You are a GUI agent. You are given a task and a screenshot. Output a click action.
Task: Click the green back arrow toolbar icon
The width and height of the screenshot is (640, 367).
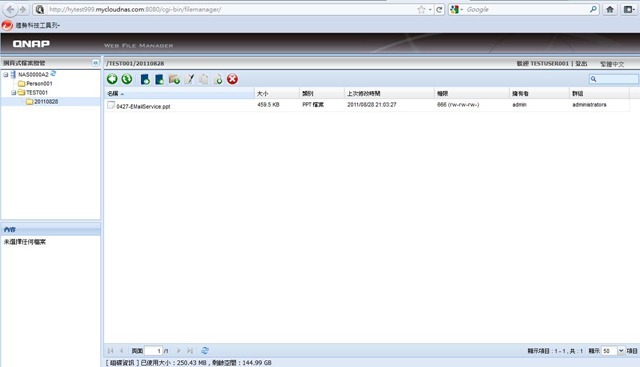pos(112,79)
